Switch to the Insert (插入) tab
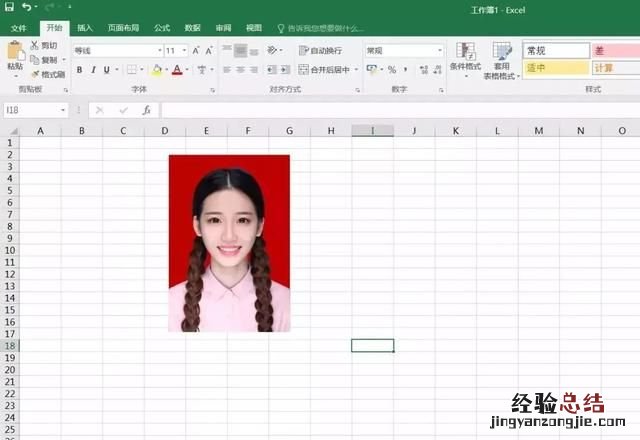The image size is (640, 440). tap(85, 28)
